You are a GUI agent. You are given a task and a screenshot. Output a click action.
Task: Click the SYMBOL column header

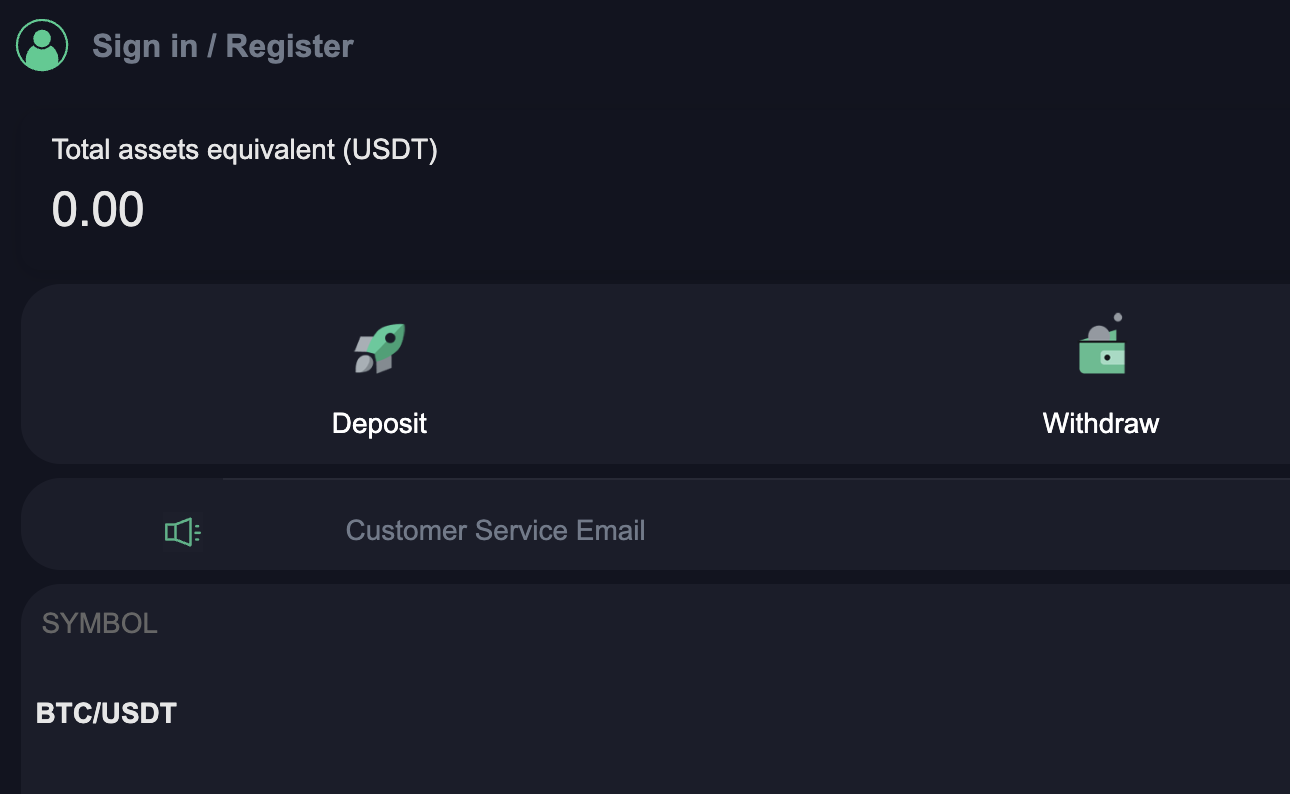tap(100, 624)
